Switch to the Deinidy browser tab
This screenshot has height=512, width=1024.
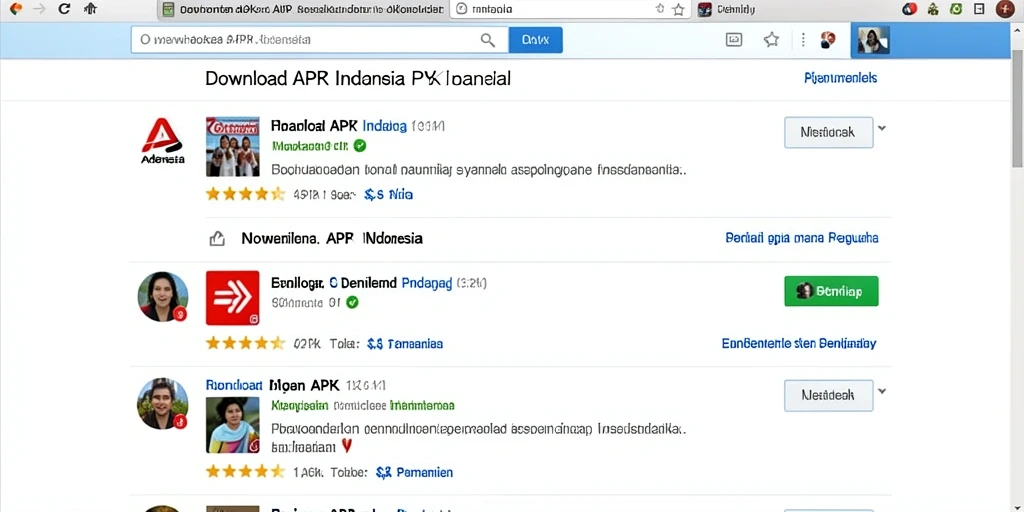tap(728, 9)
